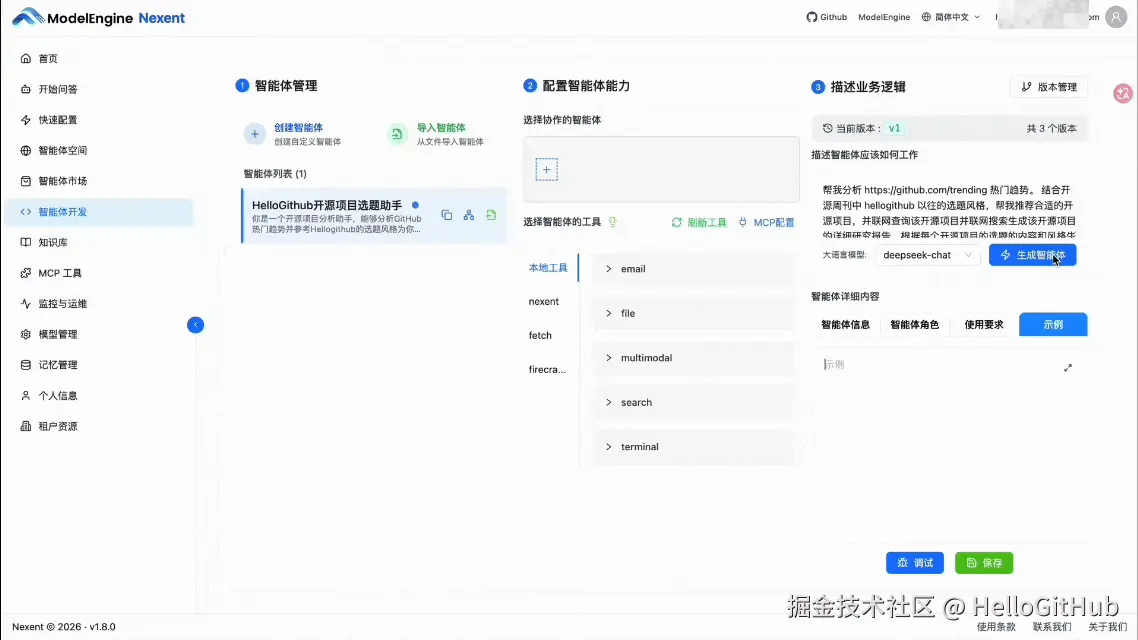Click the plus icon for 创建智能体
1138x640 pixels.
[255, 134]
